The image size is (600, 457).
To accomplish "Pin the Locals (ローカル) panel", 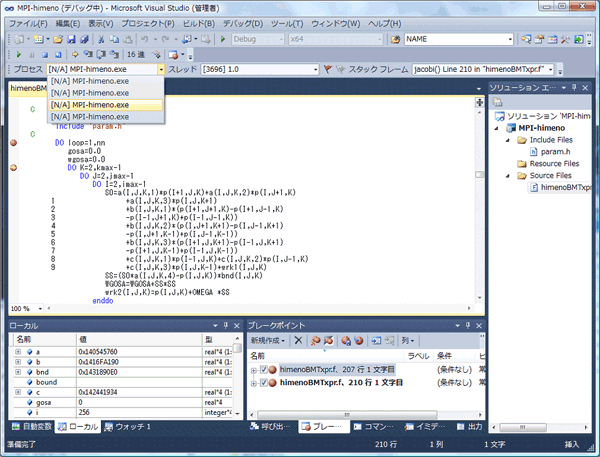I will tap(226, 325).
